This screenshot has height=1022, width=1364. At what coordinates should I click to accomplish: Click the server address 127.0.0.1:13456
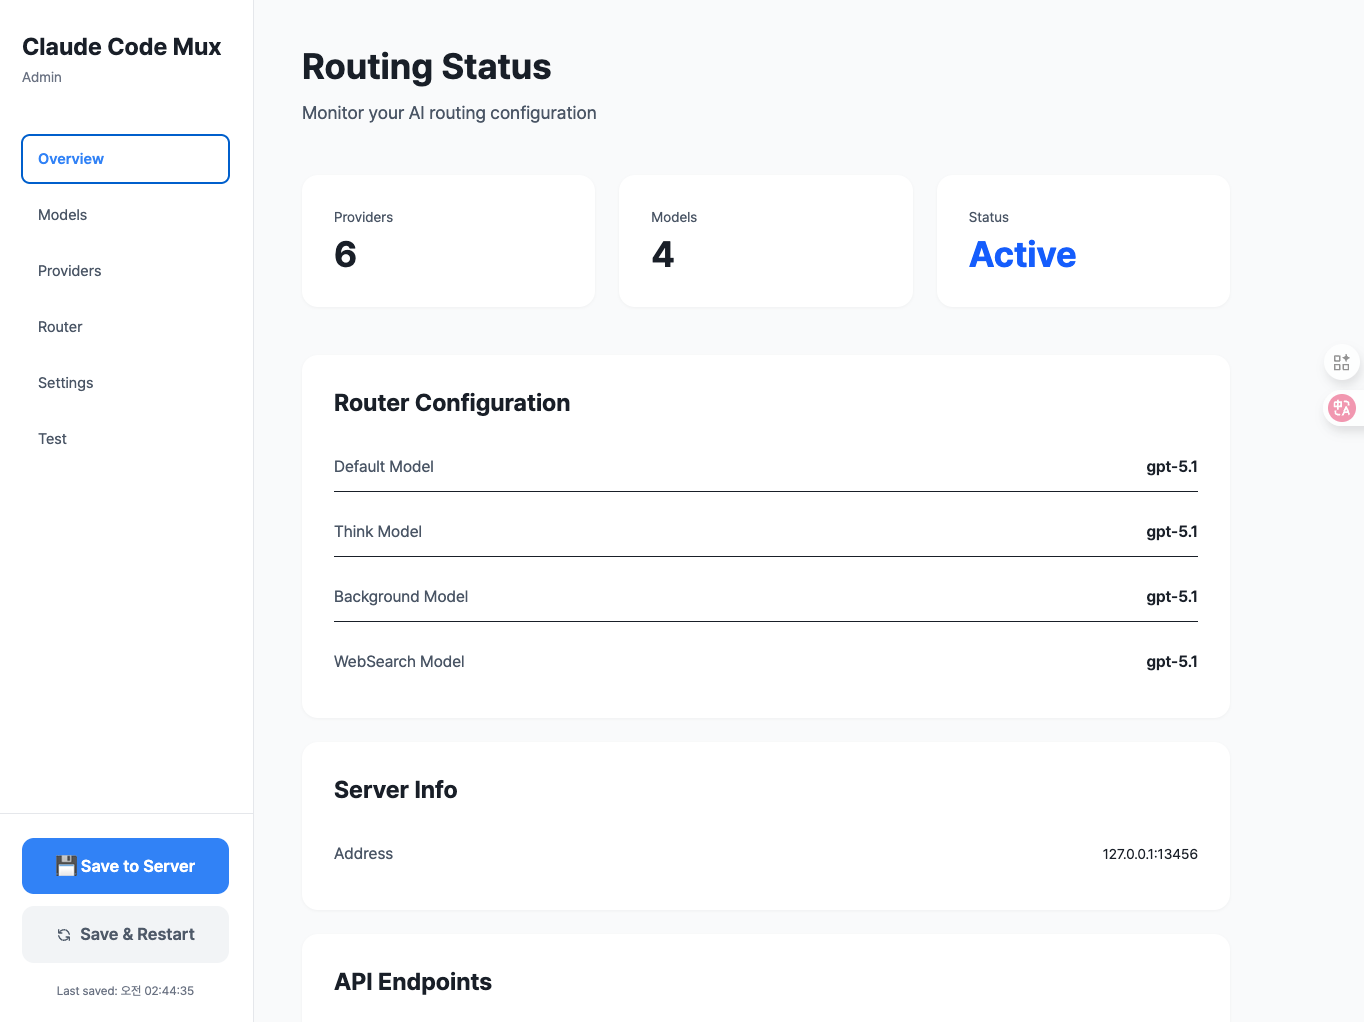click(x=1149, y=854)
